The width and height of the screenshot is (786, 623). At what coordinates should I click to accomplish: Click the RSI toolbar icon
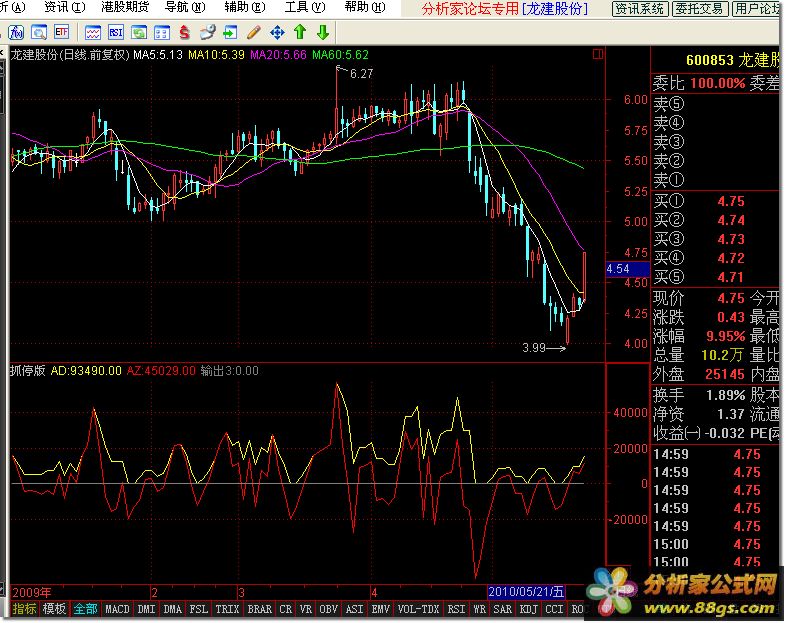pyautogui.click(x=116, y=33)
